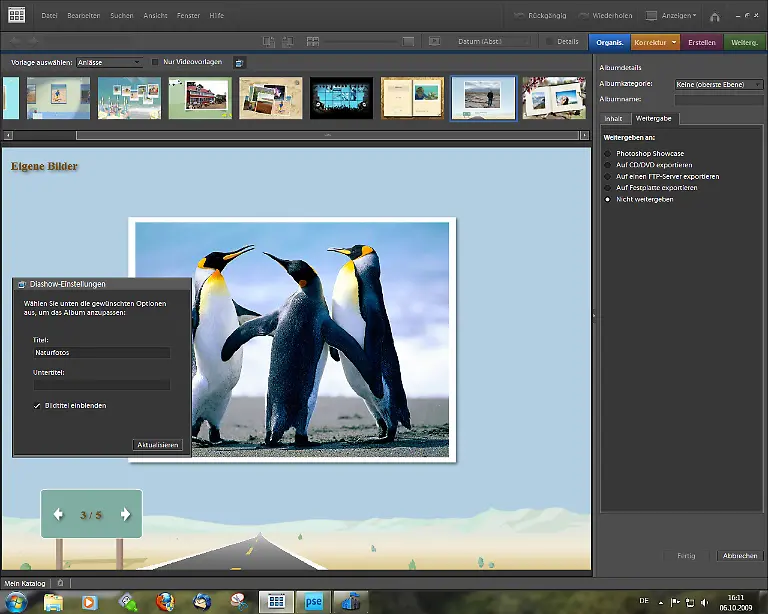Go to the previous slide arrow
Image resolution: width=768 pixels, height=614 pixels.
point(58,514)
